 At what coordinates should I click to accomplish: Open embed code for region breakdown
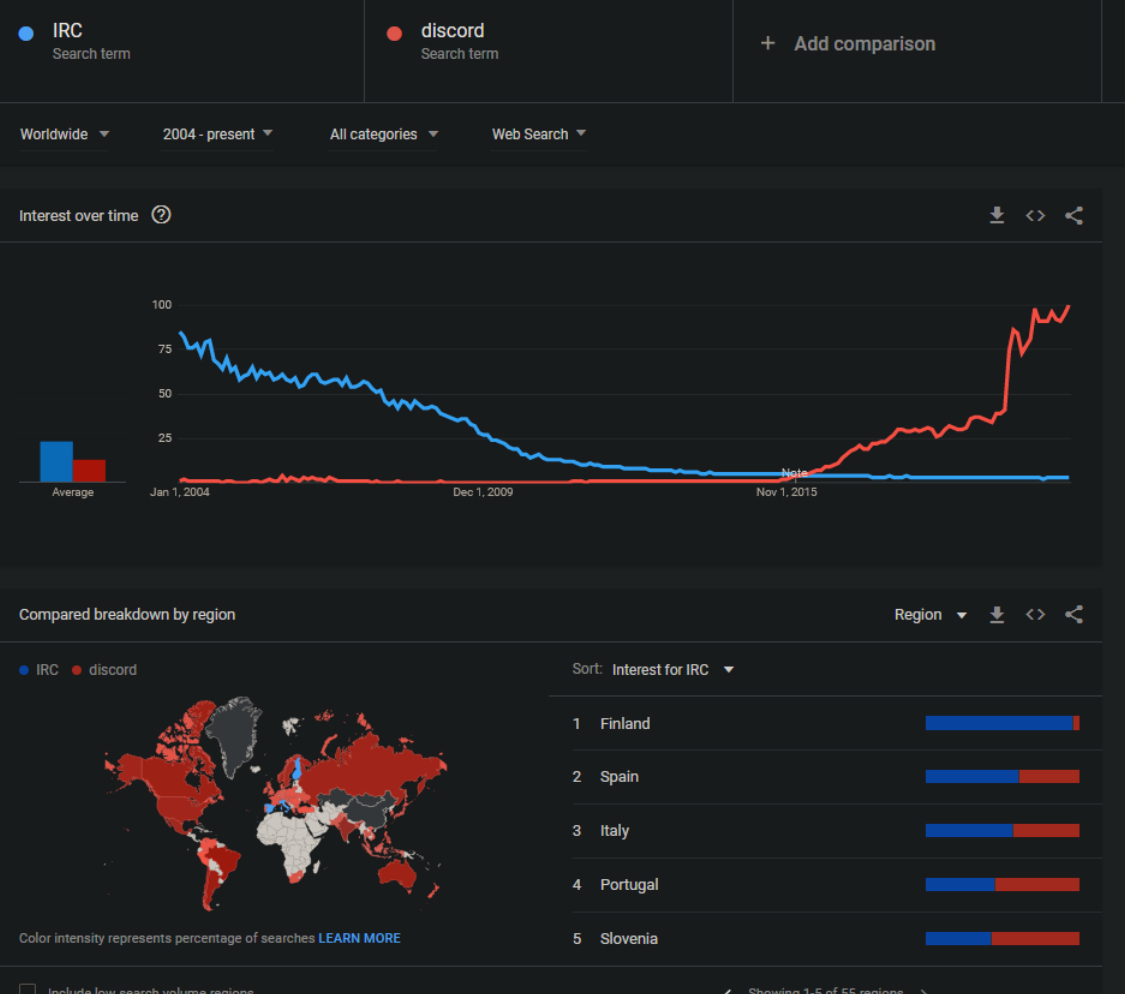(x=1035, y=614)
